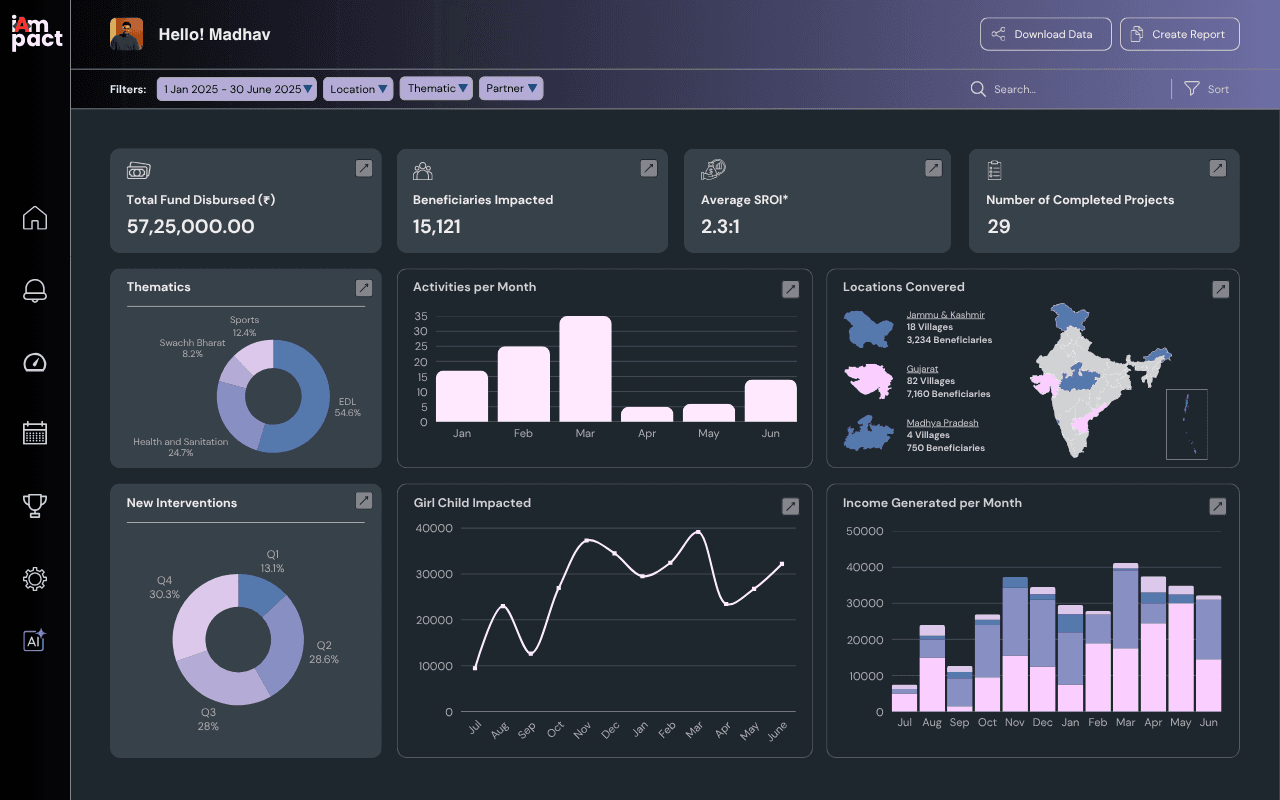Expand Income Generated per Month chart

click(1217, 507)
